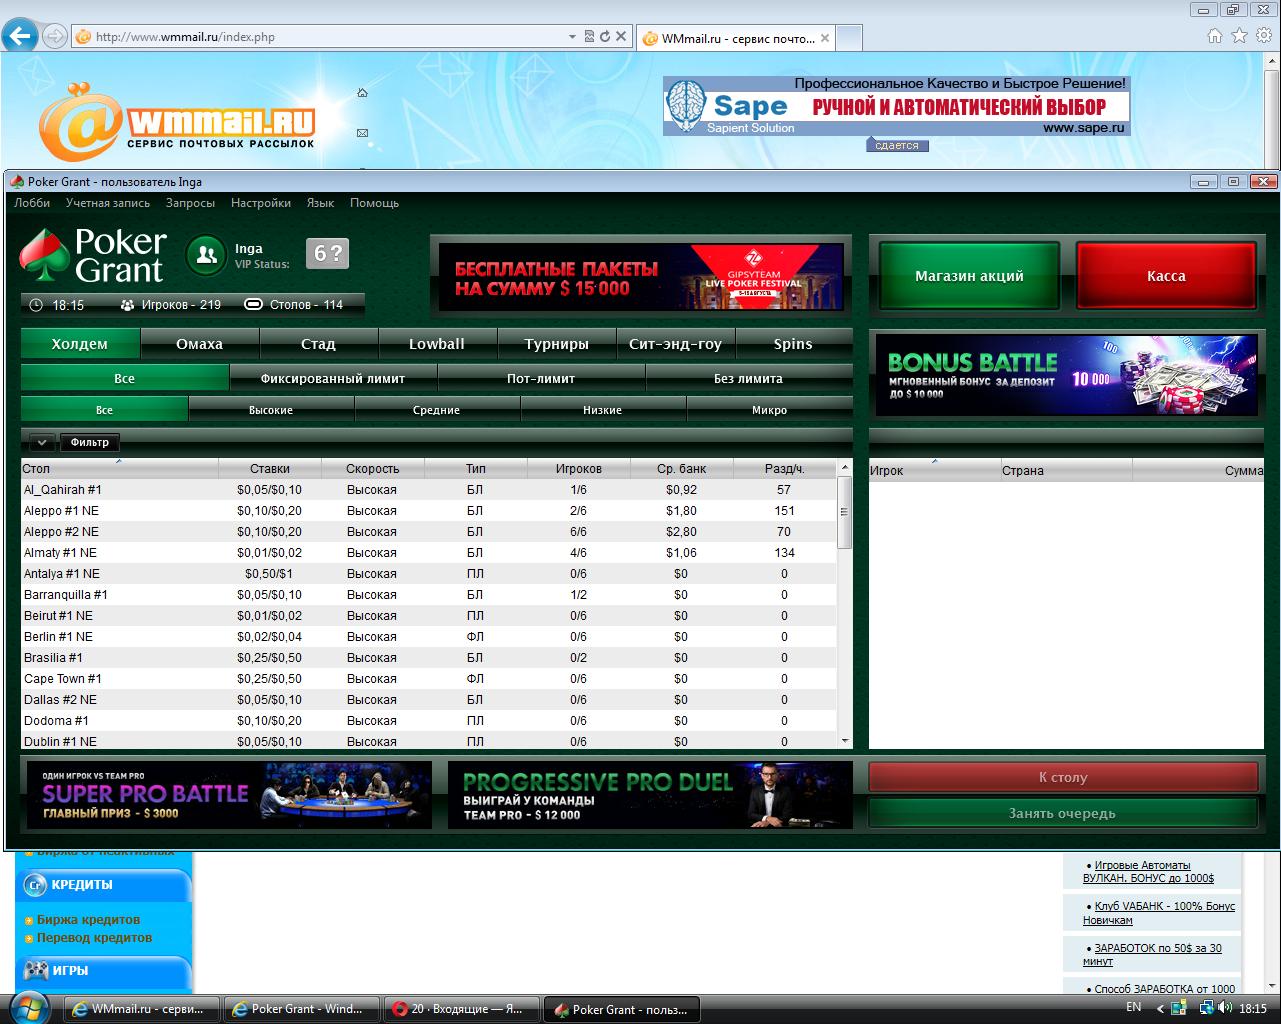Toggle compatibility view icon in address bar
Screen dimensions: 1281x1024
[589, 37]
